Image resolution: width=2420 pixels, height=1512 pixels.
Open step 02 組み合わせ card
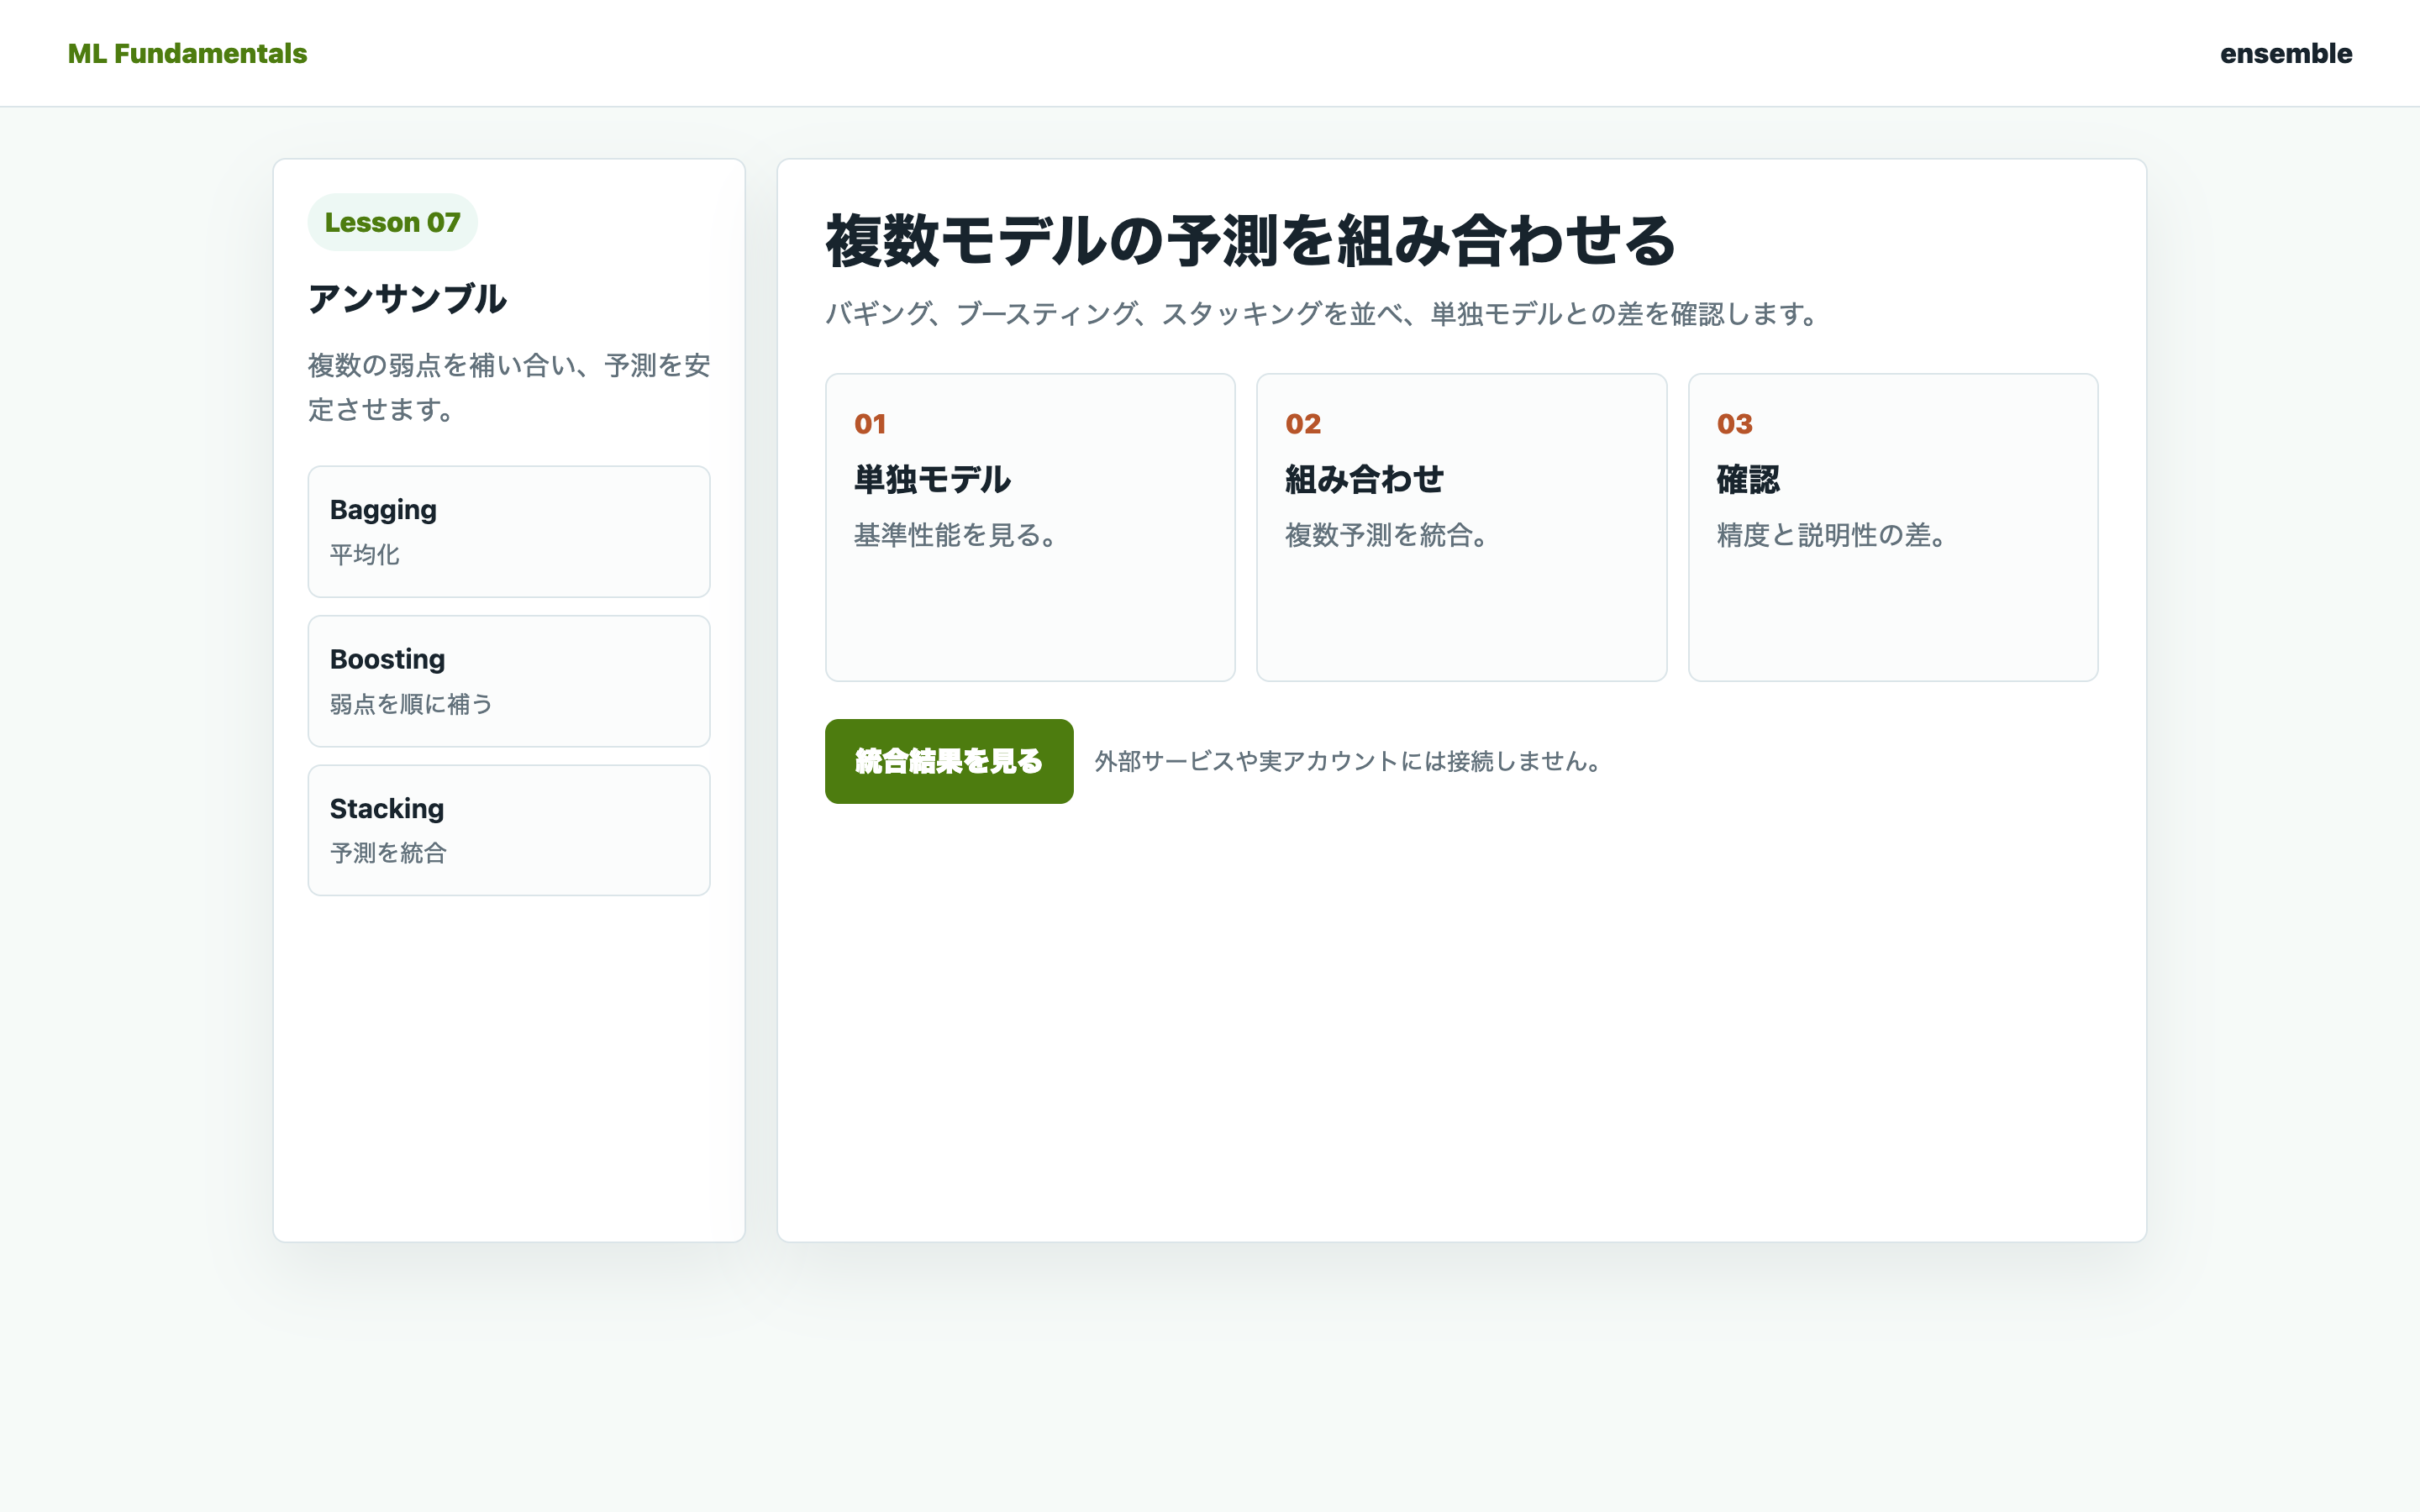[1461, 527]
